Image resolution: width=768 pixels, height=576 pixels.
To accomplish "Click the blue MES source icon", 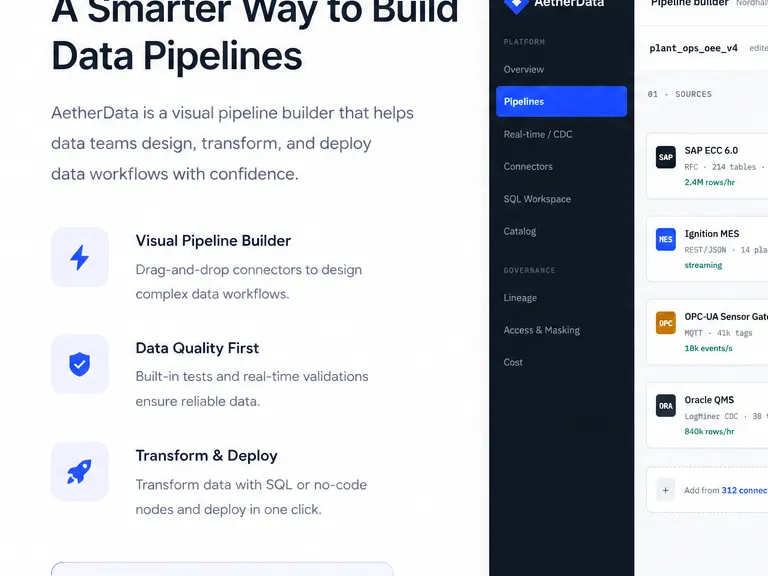I will [666, 240].
